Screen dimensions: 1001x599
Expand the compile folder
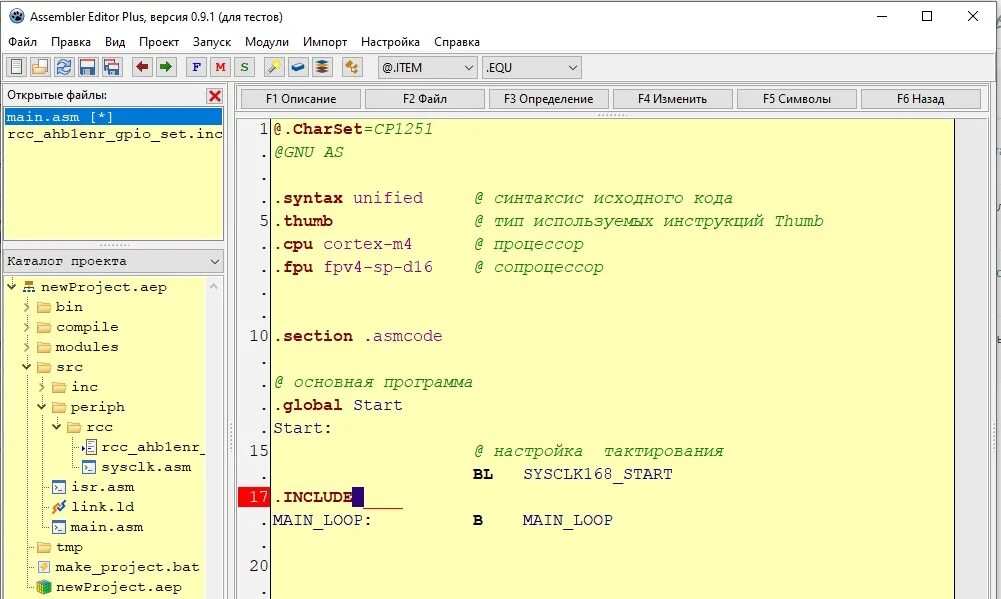click(26, 327)
